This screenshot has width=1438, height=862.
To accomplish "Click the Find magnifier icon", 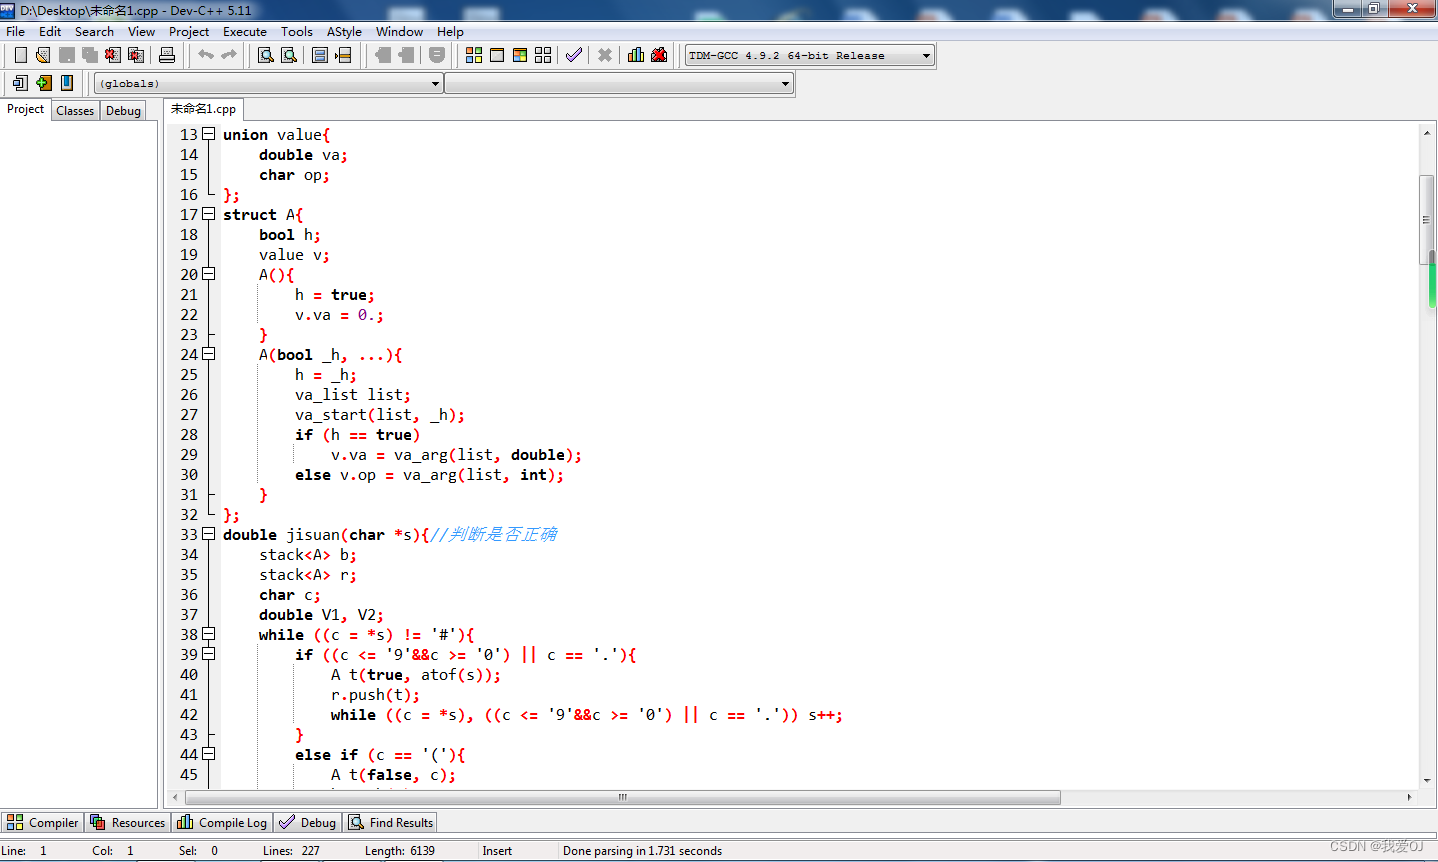I will point(266,55).
